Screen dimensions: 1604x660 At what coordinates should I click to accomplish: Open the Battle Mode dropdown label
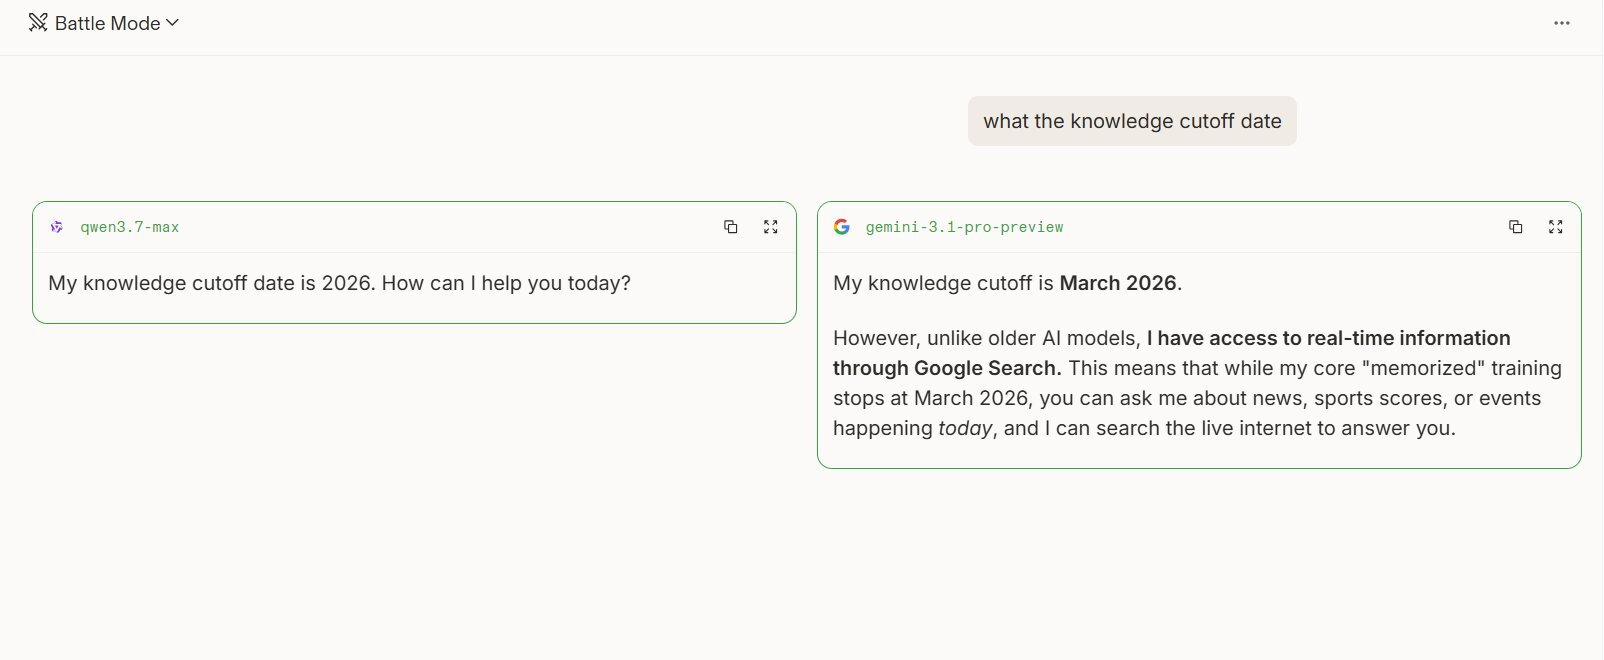point(107,23)
